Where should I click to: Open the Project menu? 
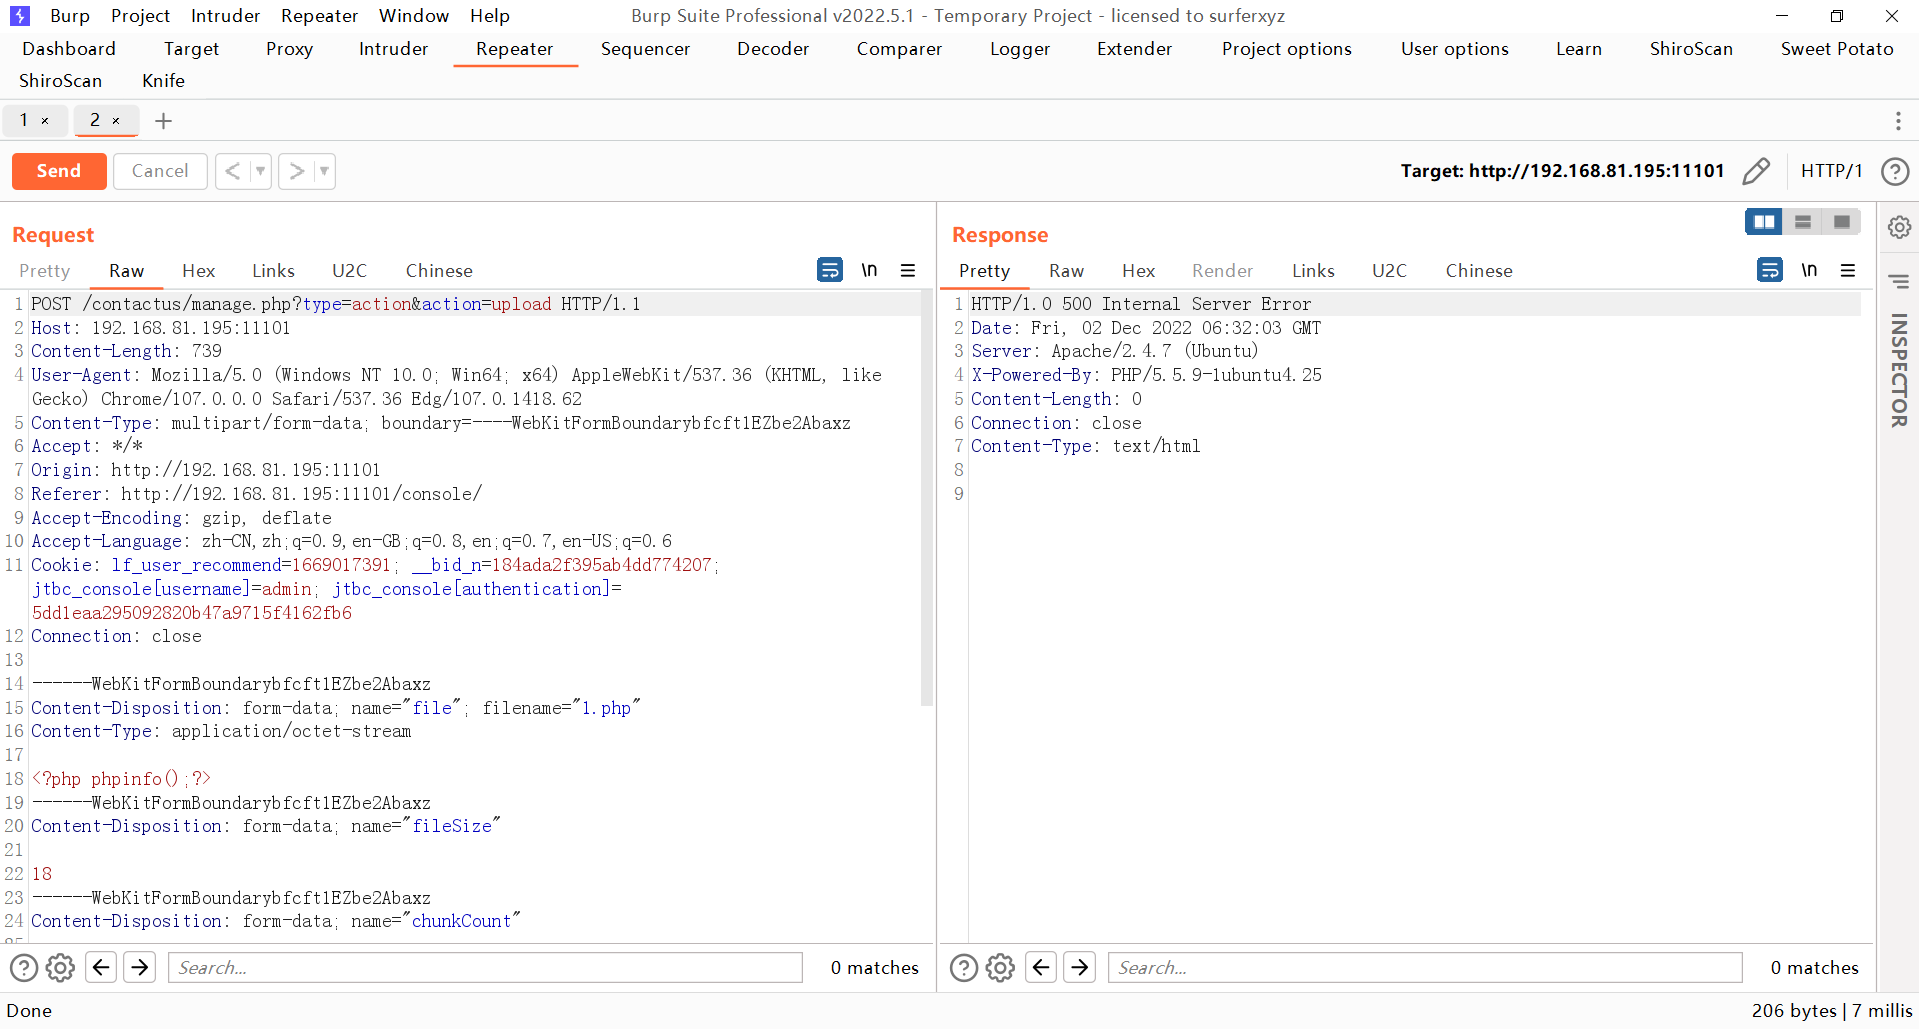tap(140, 16)
